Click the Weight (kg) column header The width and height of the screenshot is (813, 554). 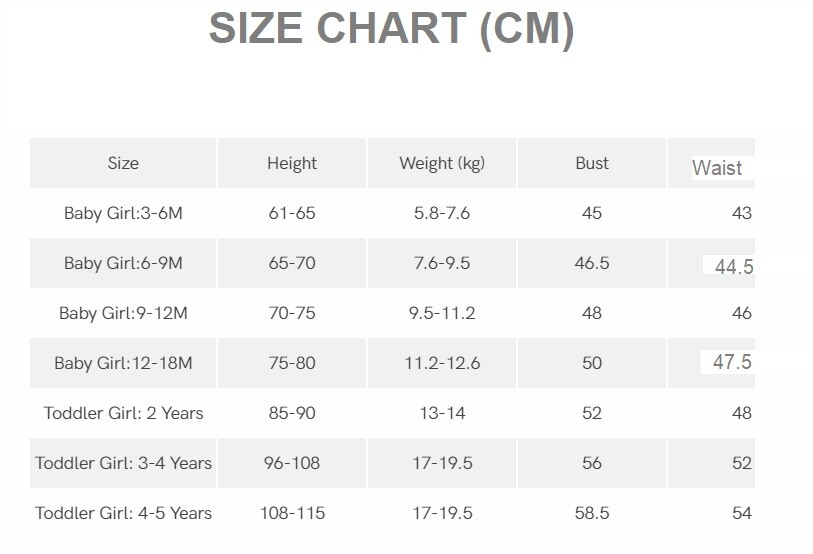[442, 163]
